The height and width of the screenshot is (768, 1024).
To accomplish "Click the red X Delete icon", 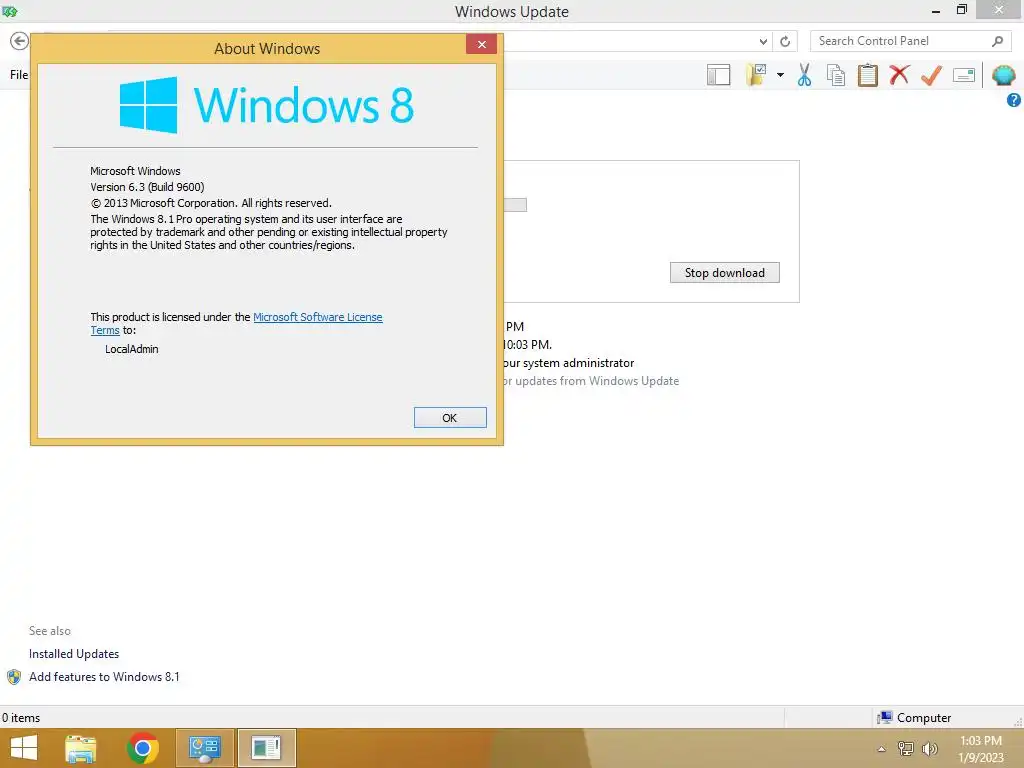I will click(x=899, y=75).
